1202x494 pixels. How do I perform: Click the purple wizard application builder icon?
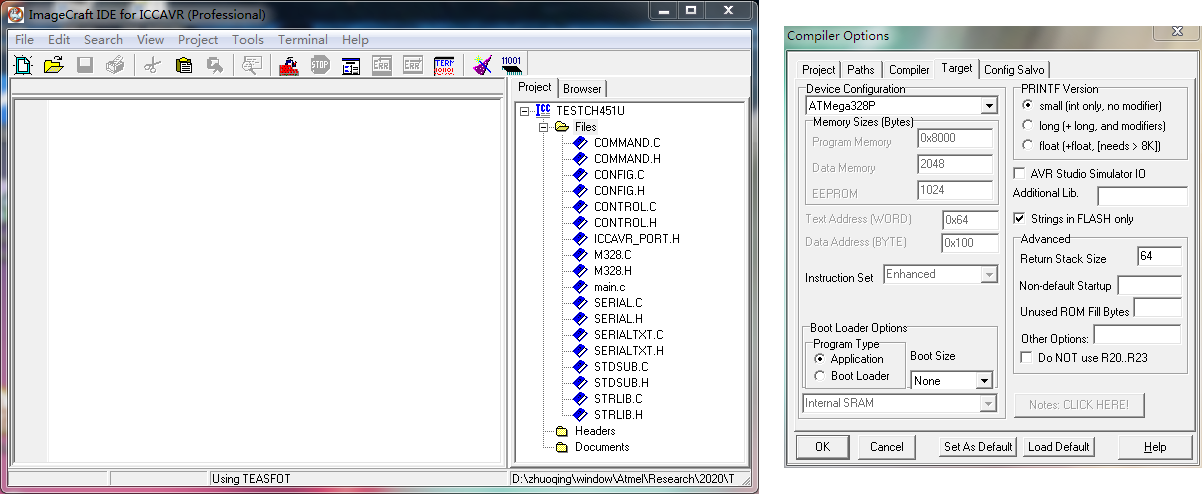[482, 66]
